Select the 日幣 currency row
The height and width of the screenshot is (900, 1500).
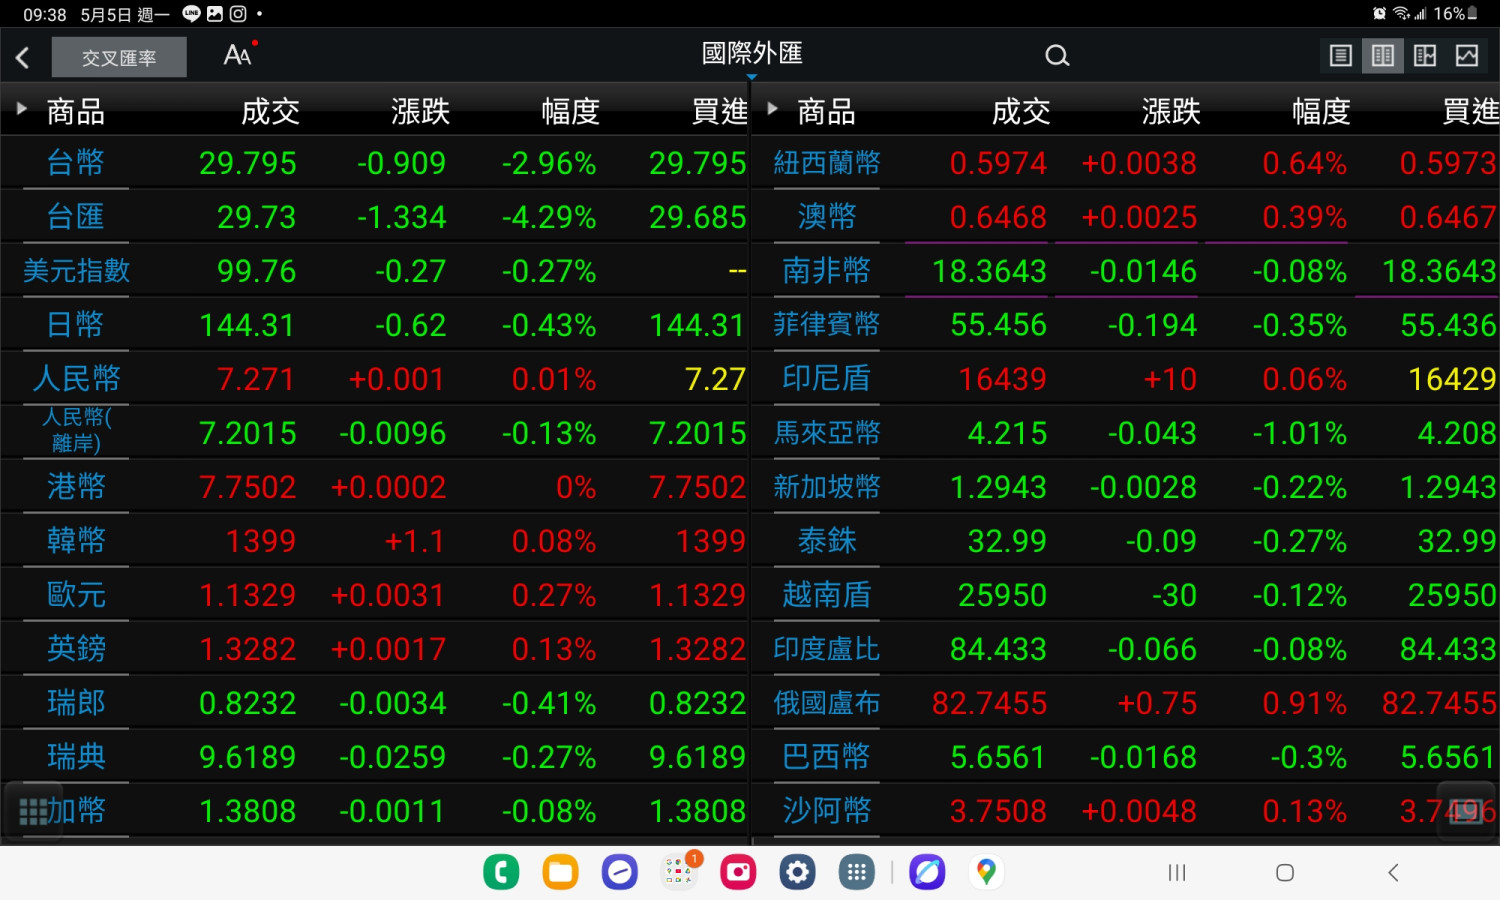pyautogui.click(x=75, y=323)
